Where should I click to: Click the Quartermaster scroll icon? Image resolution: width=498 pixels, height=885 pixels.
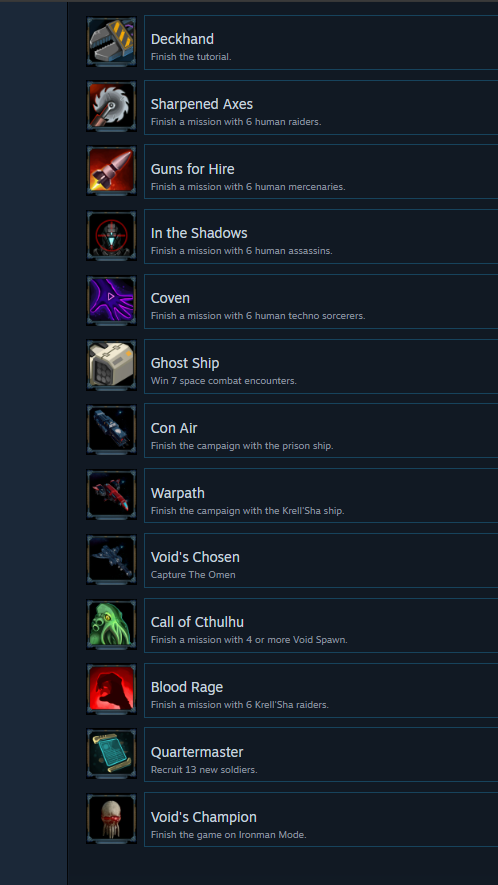click(x=111, y=755)
